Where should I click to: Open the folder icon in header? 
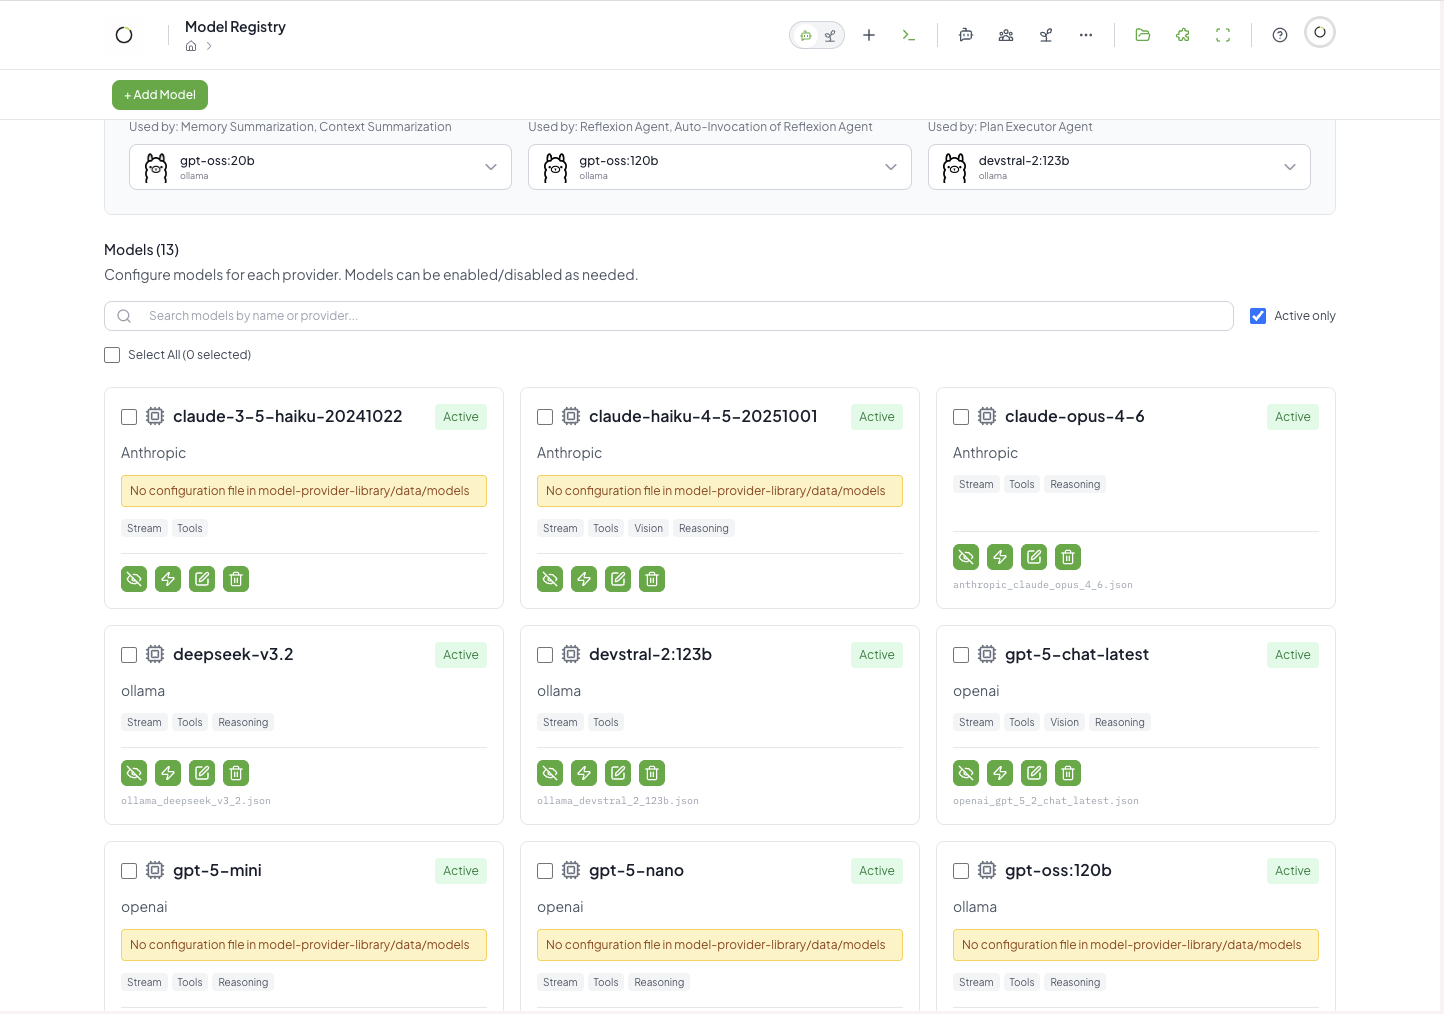(x=1142, y=35)
